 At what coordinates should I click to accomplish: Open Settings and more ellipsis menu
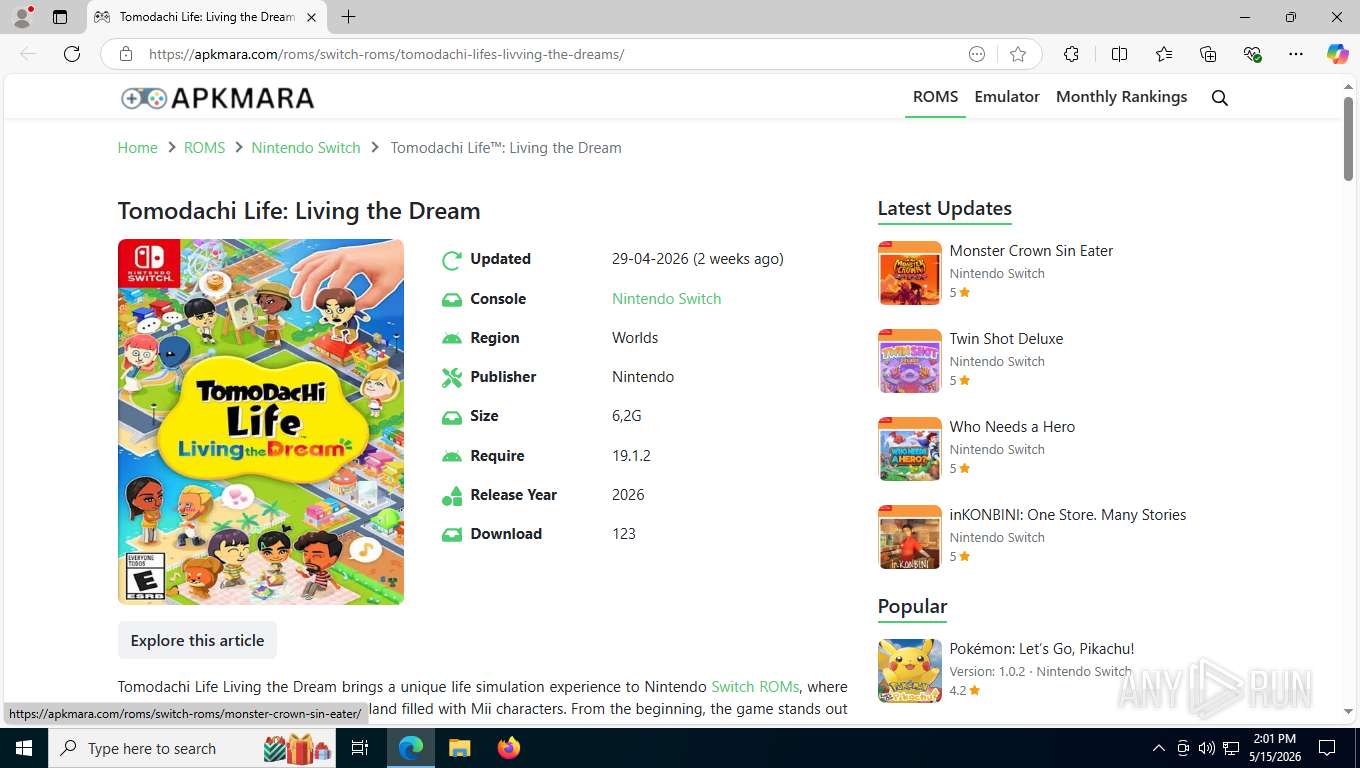pyautogui.click(x=1296, y=54)
